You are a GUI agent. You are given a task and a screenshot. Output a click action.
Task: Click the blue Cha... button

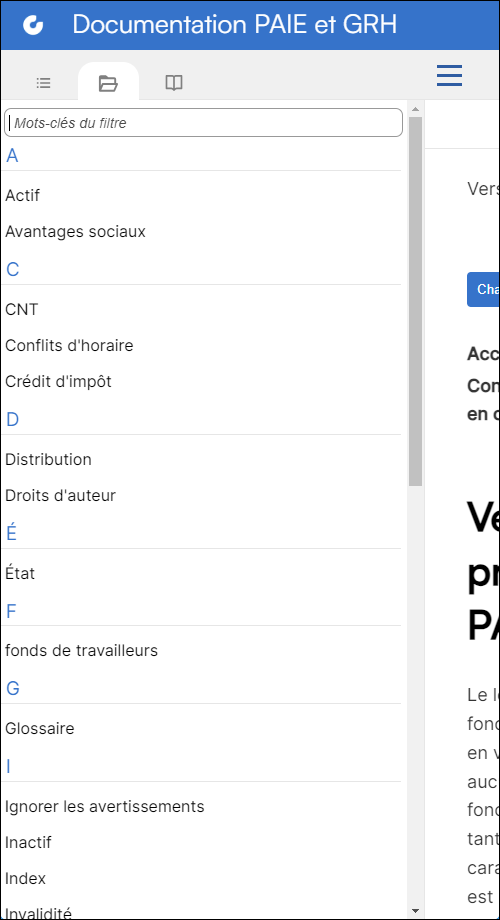(x=484, y=290)
